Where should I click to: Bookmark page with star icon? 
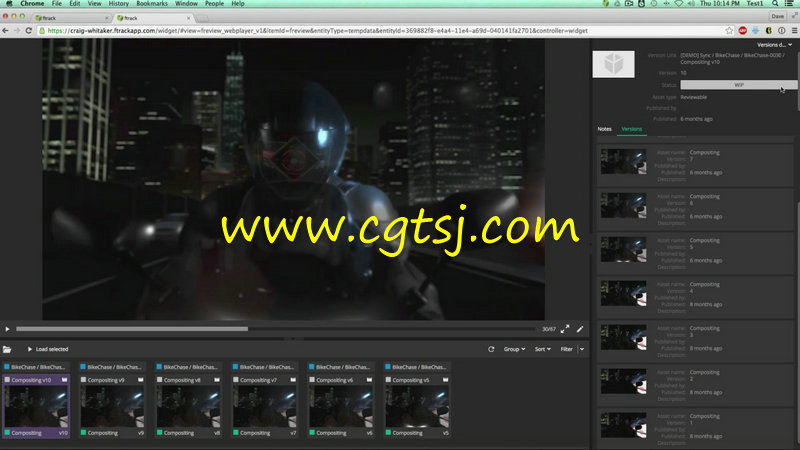point(729,31)
